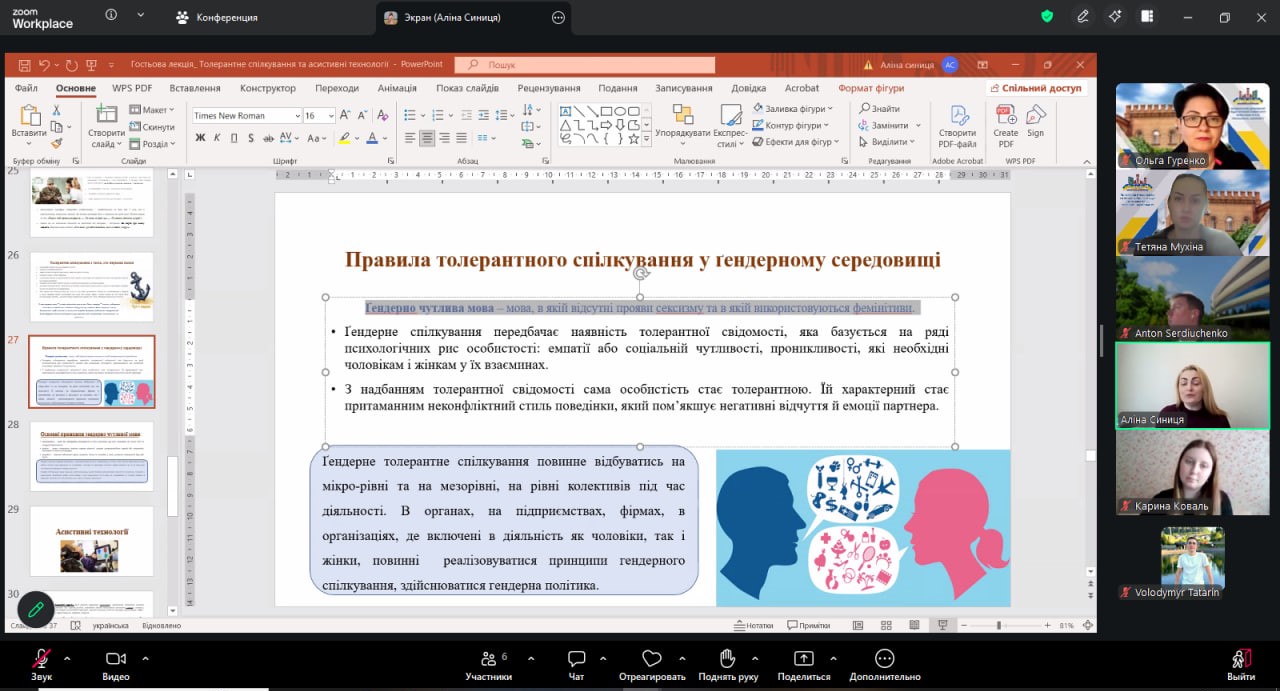Expand the audio options arrow
Screen dimensions: 1280x691
(67, 659)
